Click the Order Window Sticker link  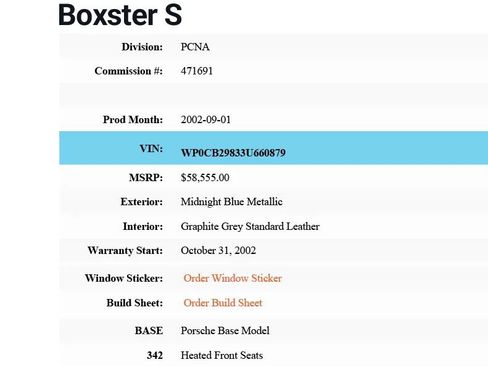point(232,278)
